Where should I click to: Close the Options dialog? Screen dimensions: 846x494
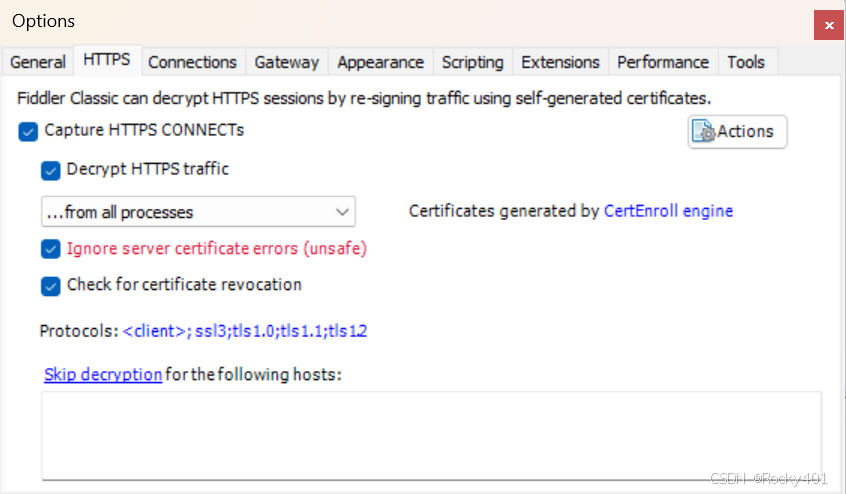[829, 25]
